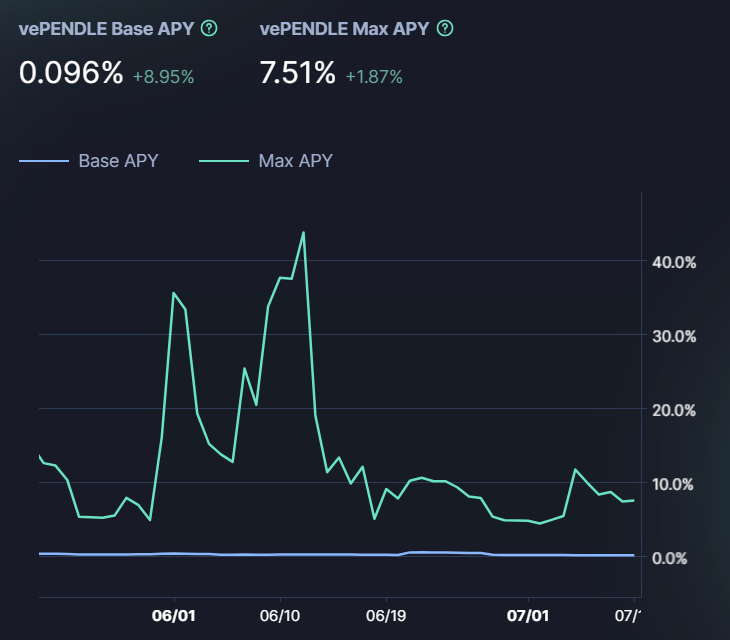
Task: Toggle the Base APY legend series
Action: [x=89, y=161]
